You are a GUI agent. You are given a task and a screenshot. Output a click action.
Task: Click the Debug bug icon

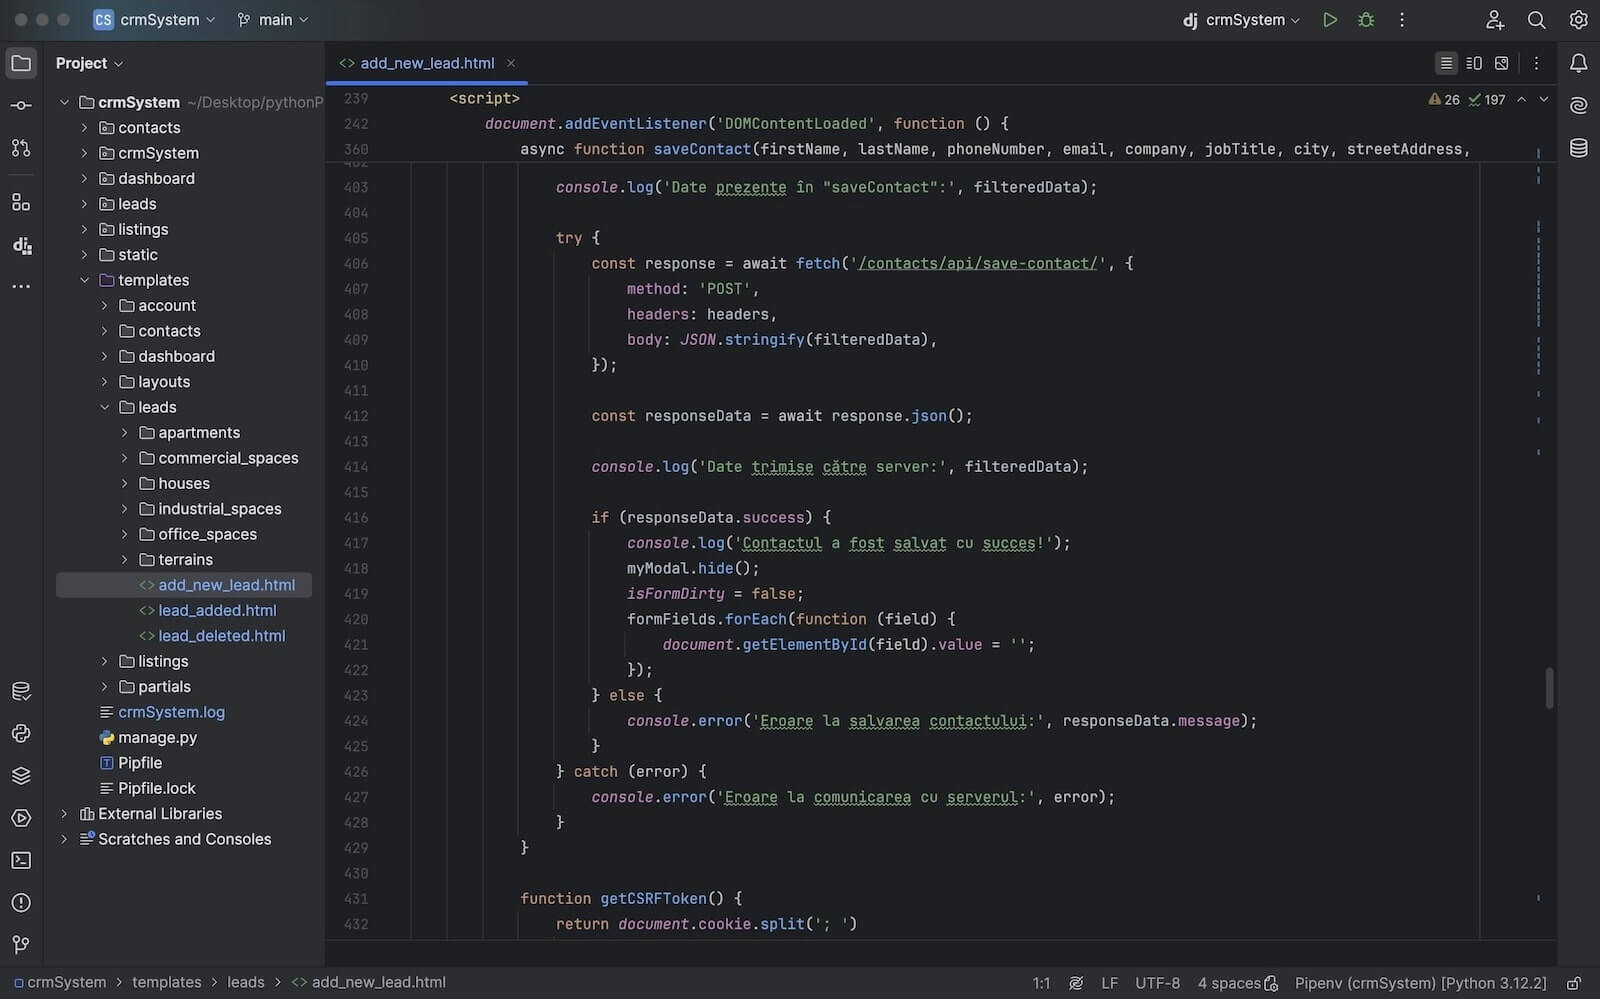coord(1366,20)
